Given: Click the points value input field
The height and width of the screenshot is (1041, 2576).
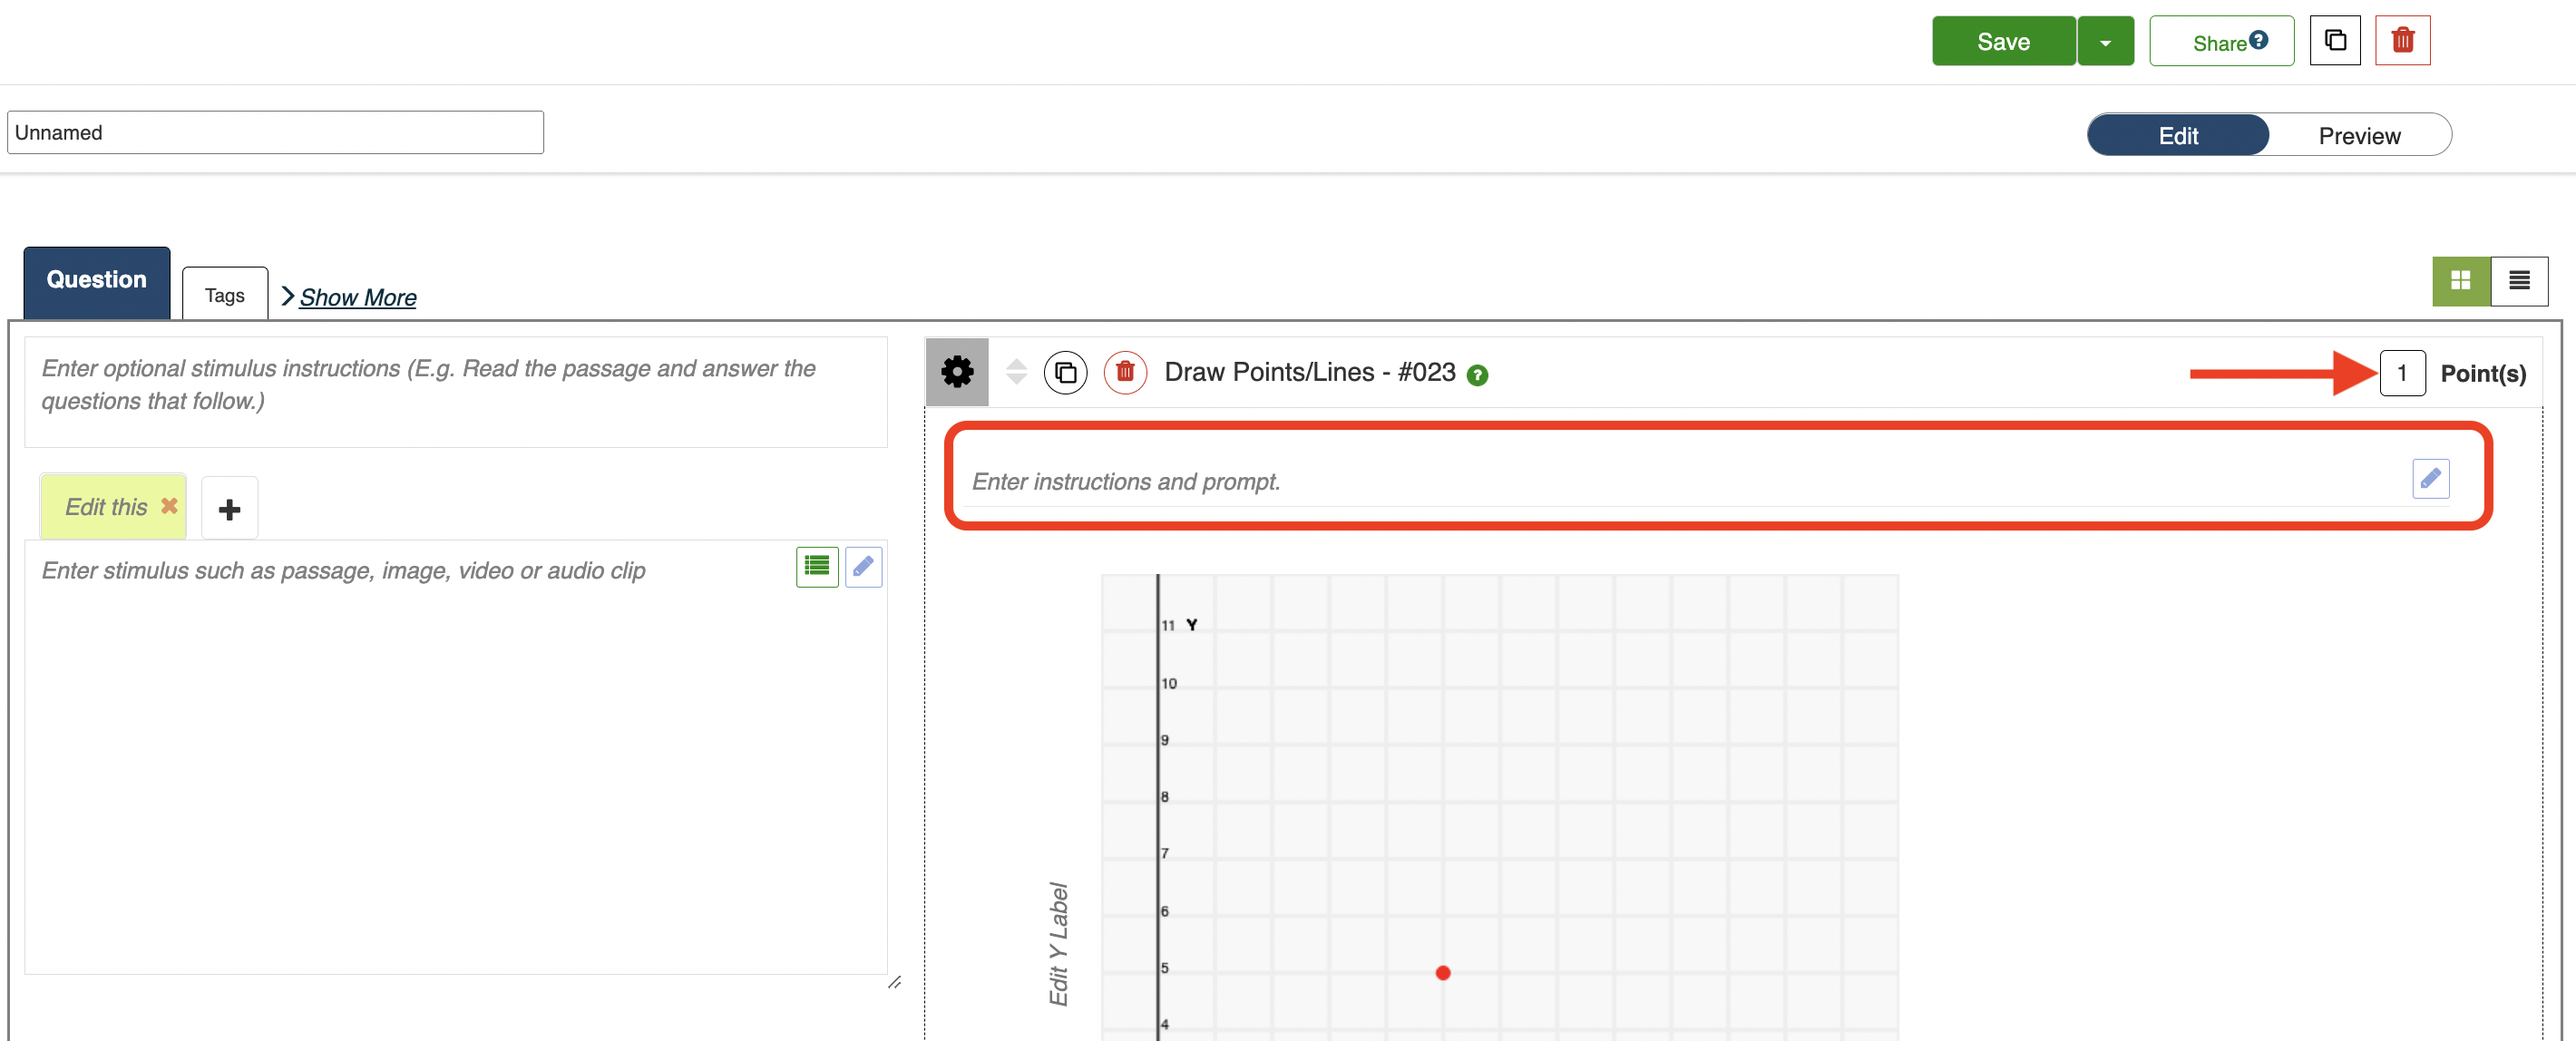Looking at the screenshot, I should pyautogui.click(x=2401, y=373).
